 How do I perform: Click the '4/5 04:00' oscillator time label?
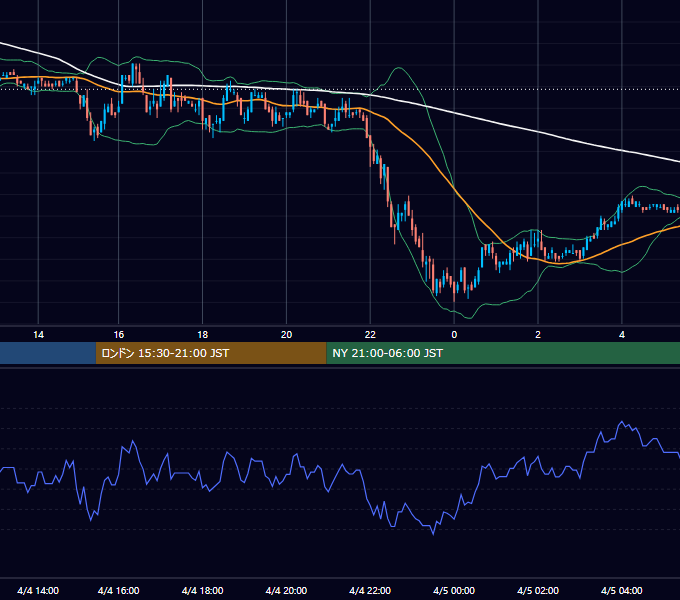click(x=622, y=590)
